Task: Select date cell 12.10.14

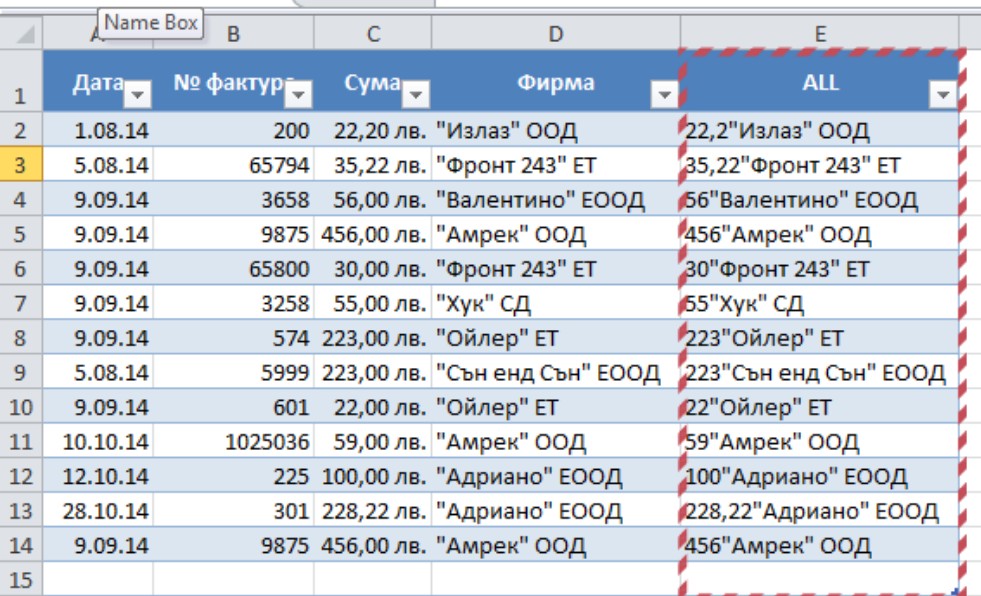Action: [98, 476]
